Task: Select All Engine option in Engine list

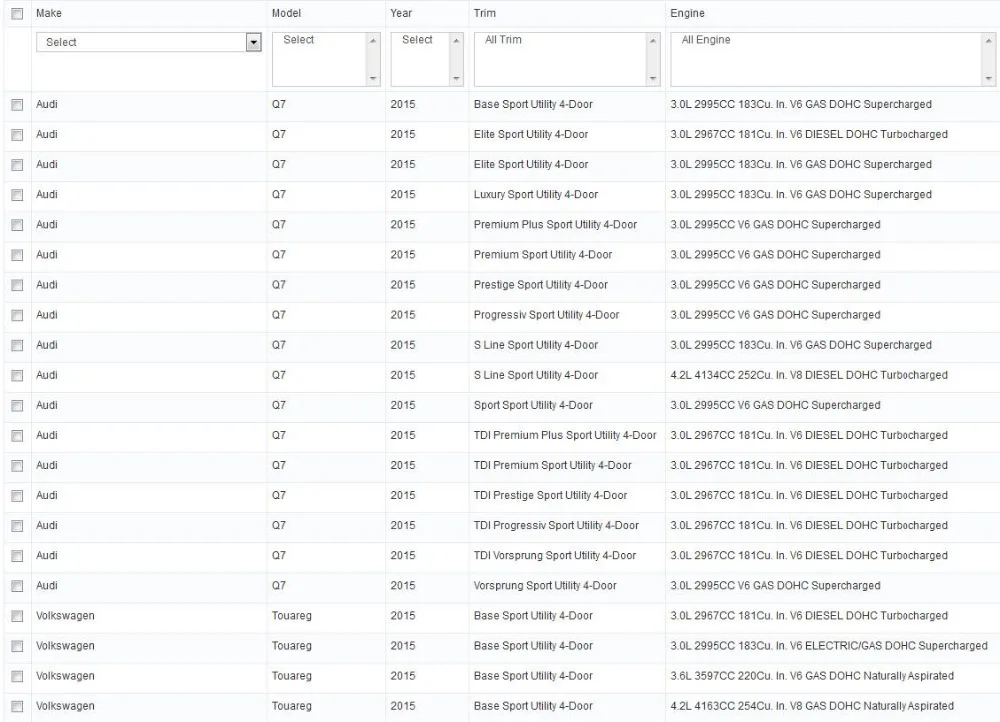Action: pyautogui.click(x=705, y=40)
